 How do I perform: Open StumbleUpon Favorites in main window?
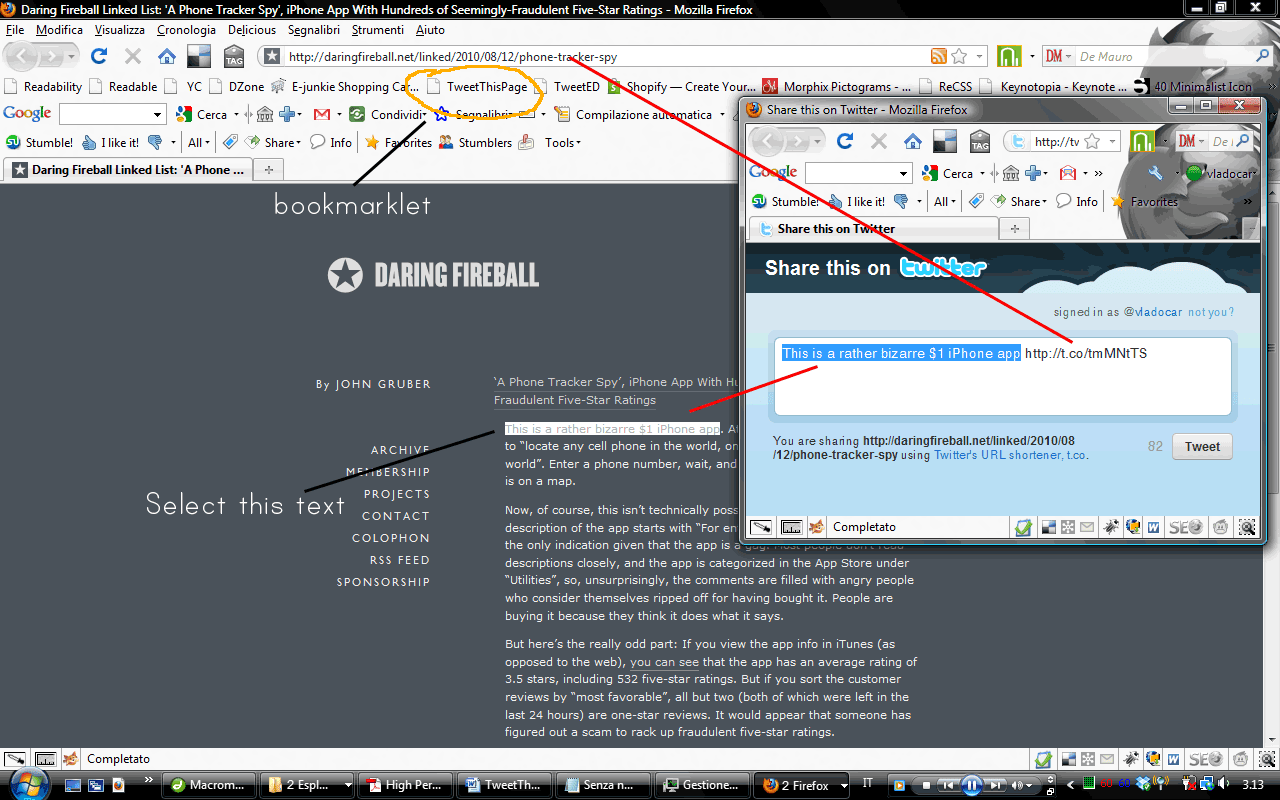coord(398,143)
